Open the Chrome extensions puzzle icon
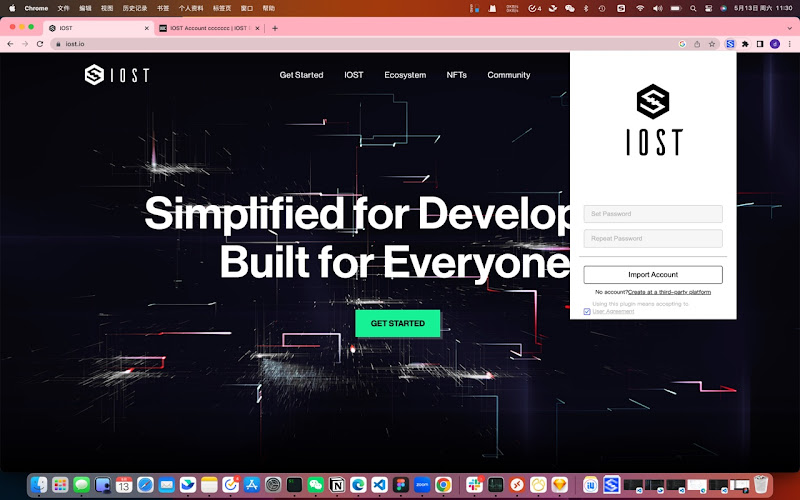This screenshot has width=800, height=500. coord(745,44)
